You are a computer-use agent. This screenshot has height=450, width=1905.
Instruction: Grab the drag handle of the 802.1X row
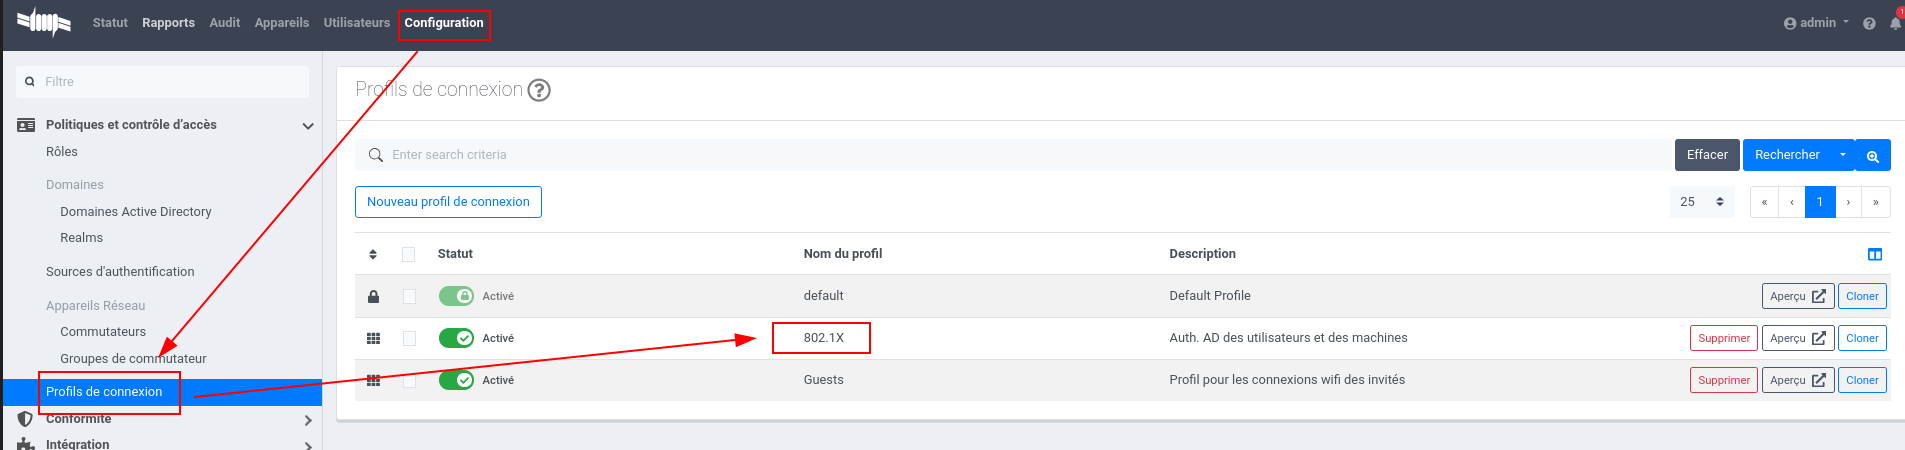point(373,338)
